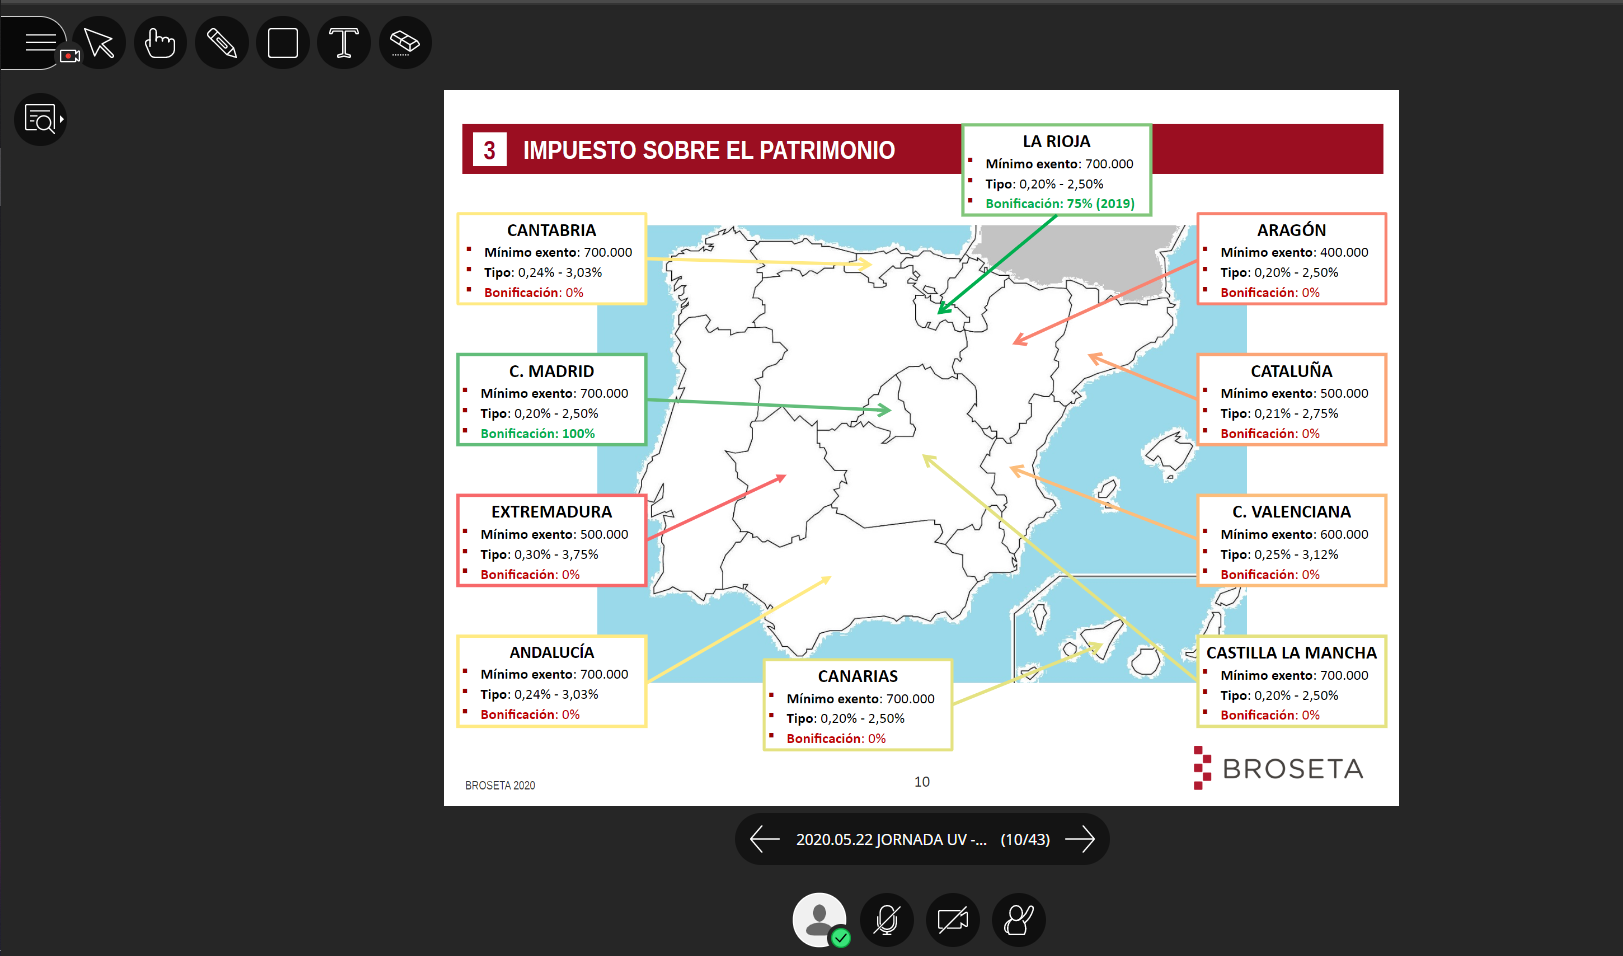
Task: Click the C. MADRID info box
Action: [552, 399]
